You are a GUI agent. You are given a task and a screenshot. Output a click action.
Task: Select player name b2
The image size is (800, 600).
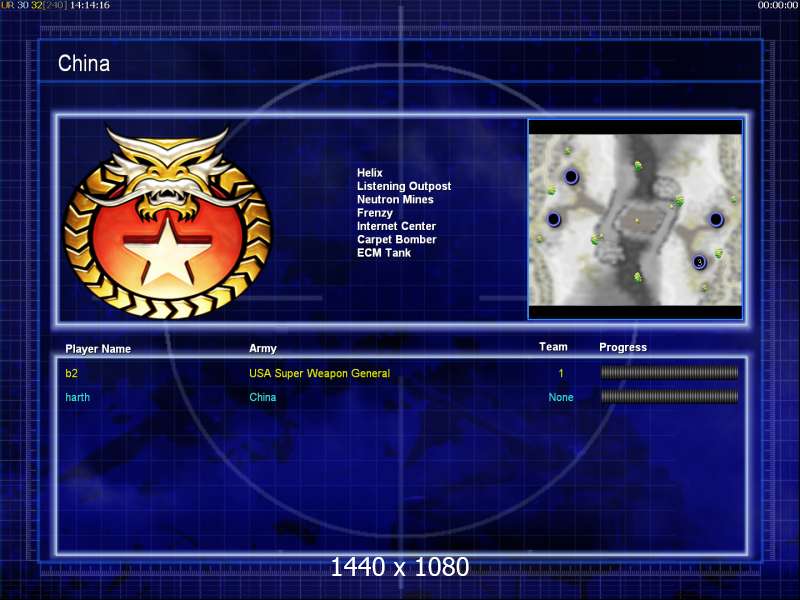71,373
